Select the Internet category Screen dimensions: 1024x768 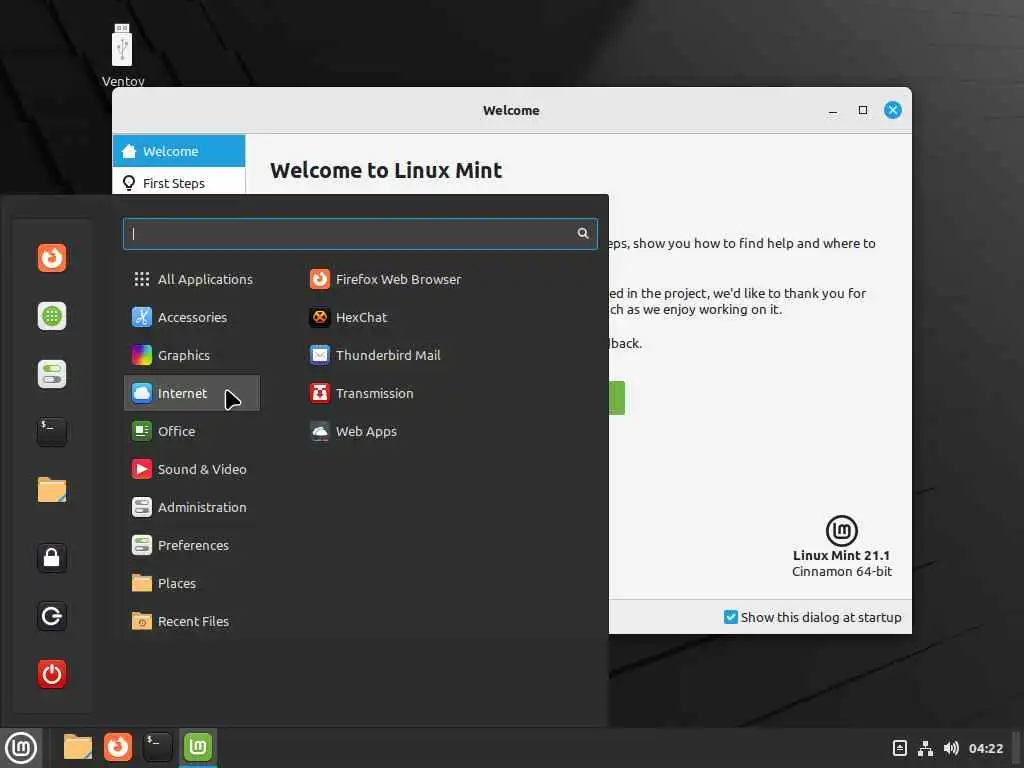click(192, 393)
